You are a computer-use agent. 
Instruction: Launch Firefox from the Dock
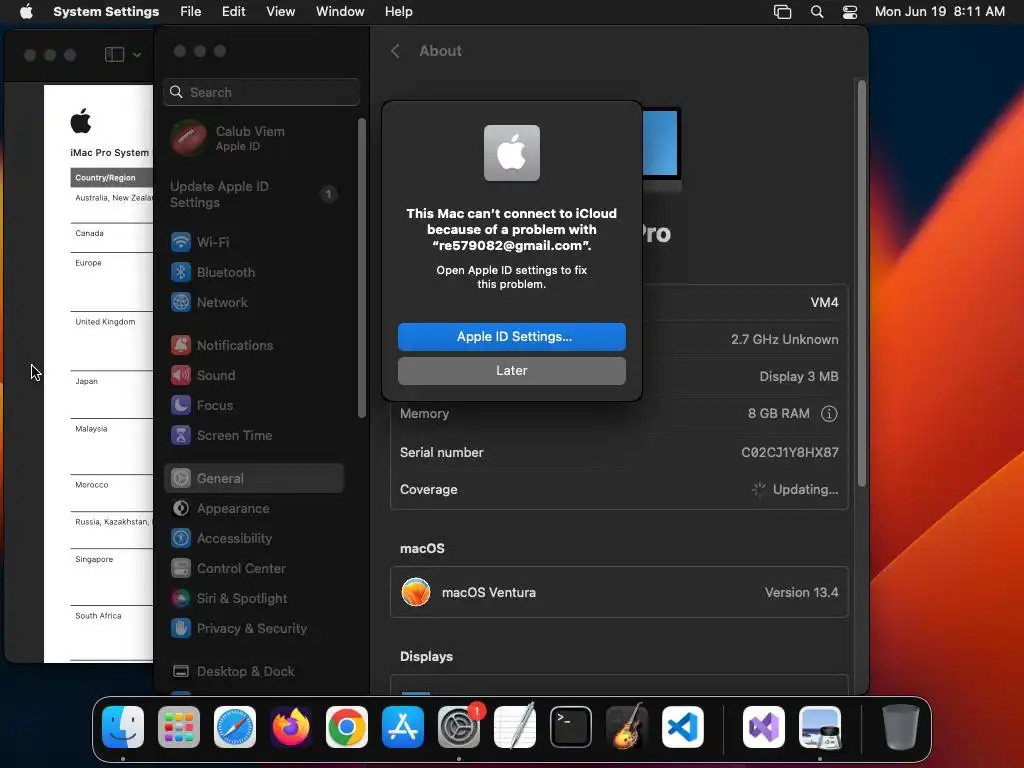(291, 727)
